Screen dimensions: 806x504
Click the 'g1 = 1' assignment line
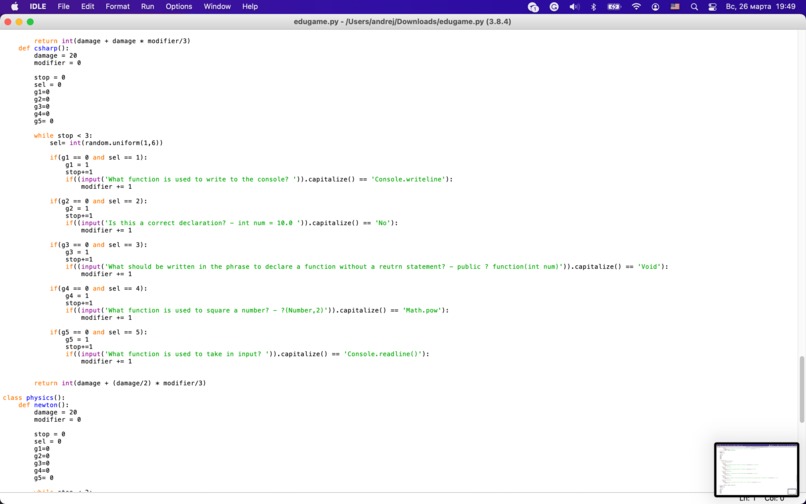(x=77, y=165)
